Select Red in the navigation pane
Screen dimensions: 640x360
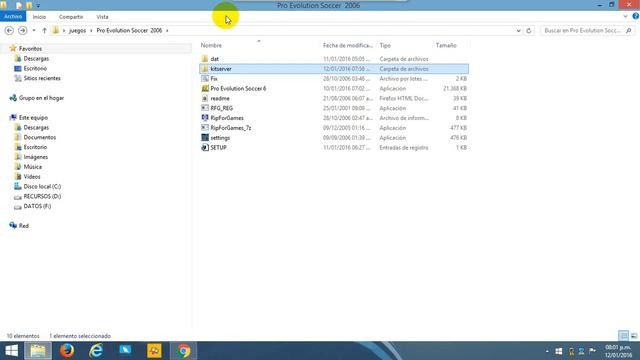coord(24,226)
